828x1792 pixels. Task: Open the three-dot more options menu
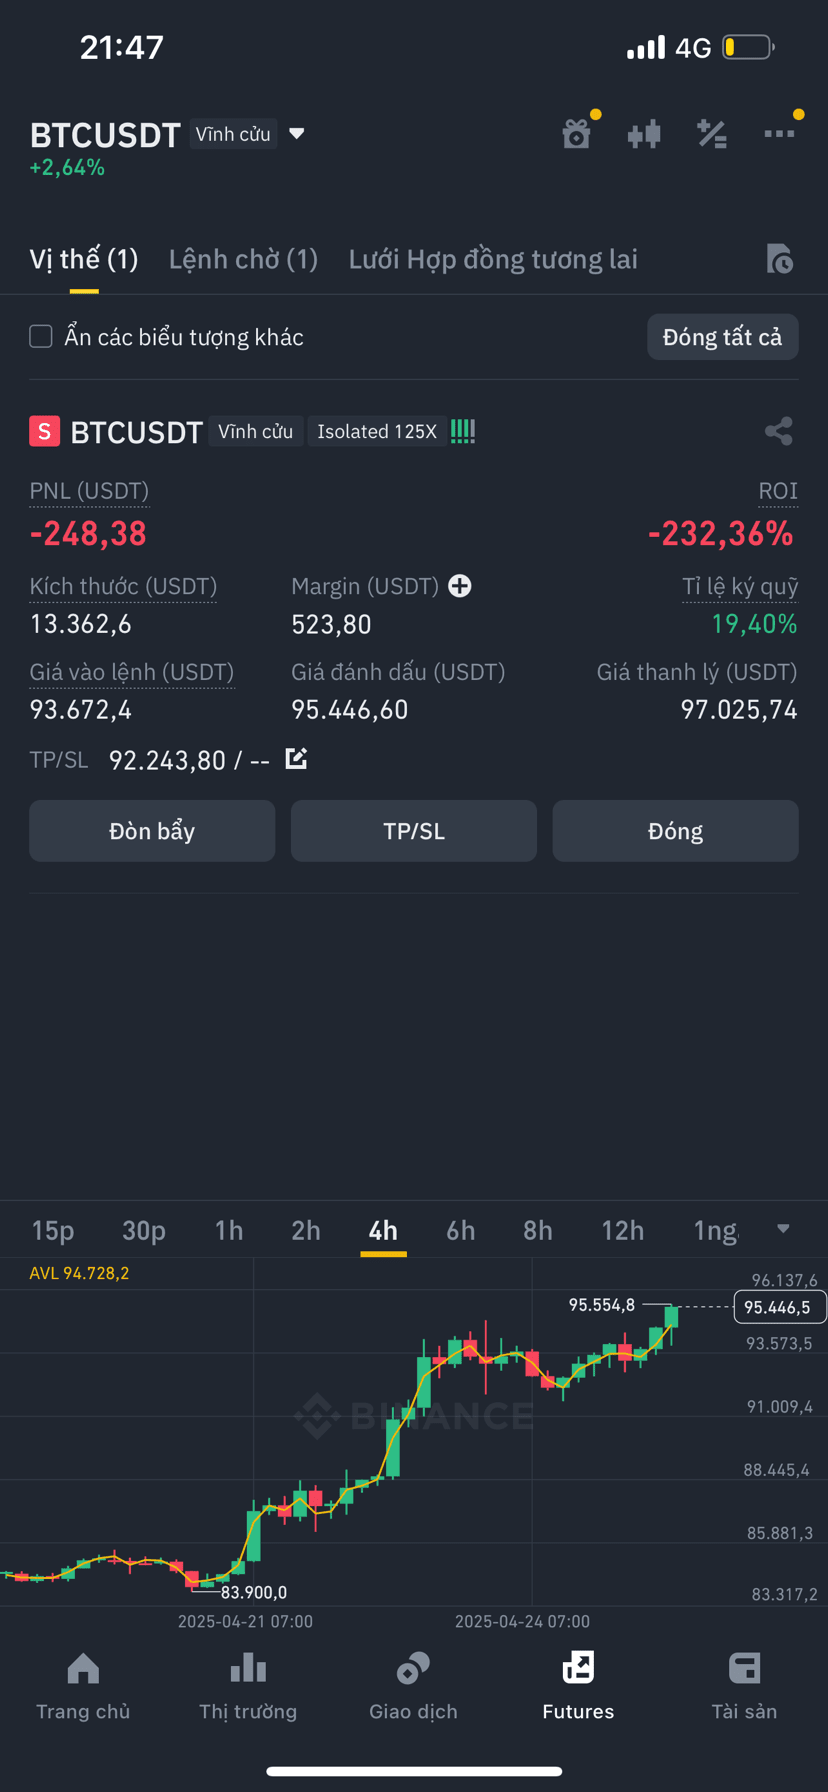click(779, 133)
